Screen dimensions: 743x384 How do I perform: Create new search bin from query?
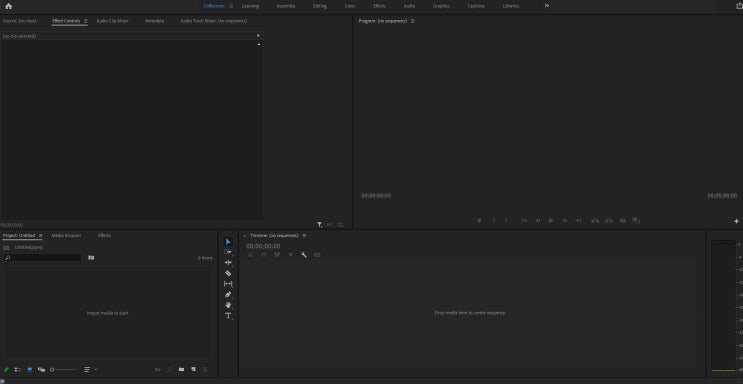(91, 257)
